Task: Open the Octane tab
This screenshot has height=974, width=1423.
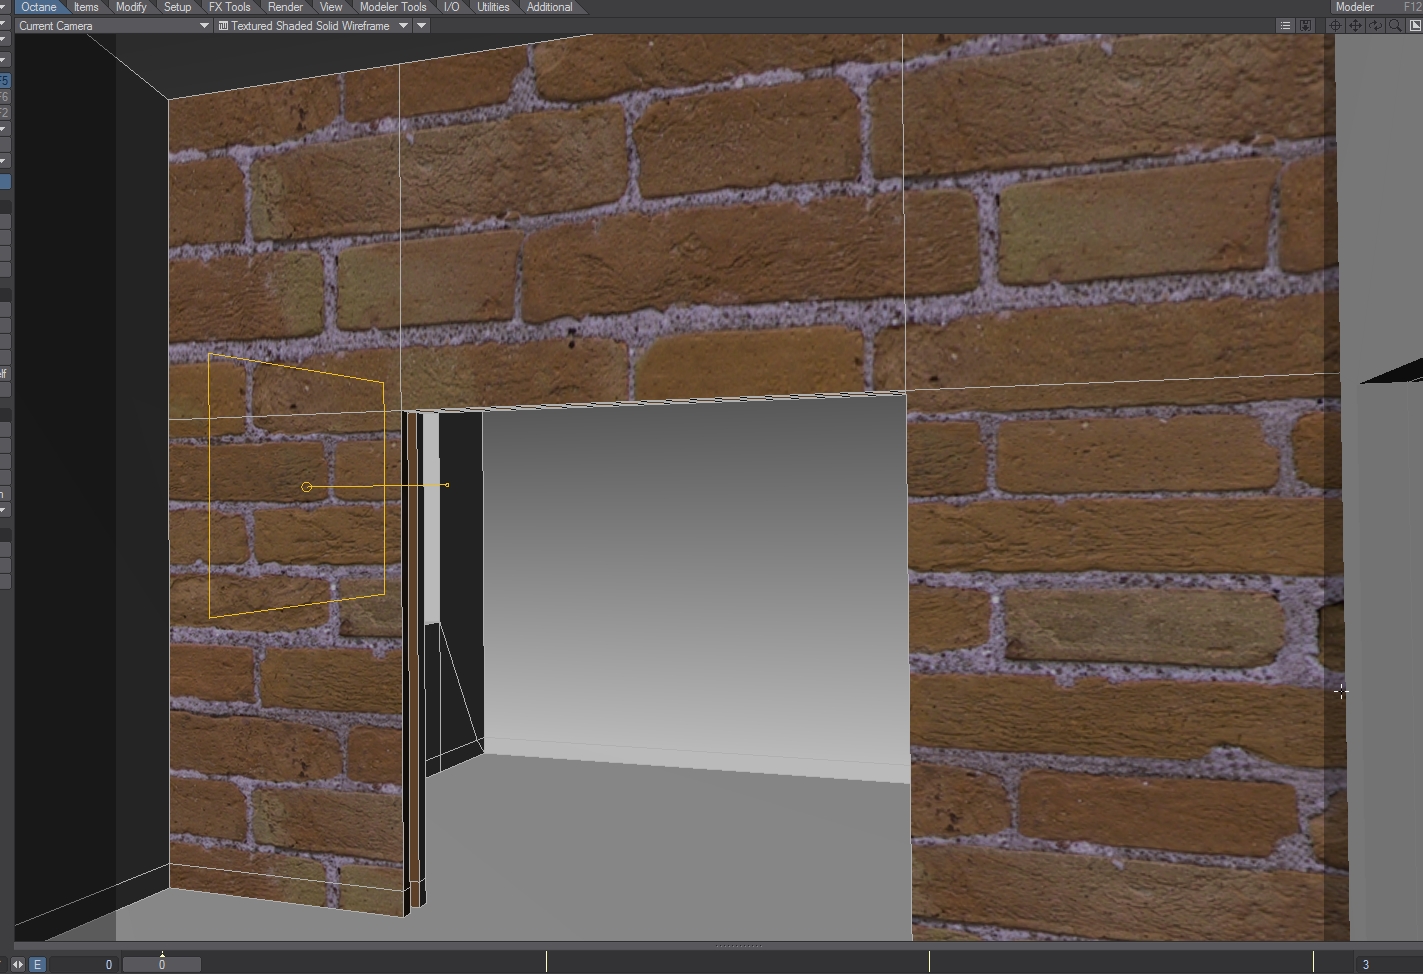Action: pyautogui.click(x=39, y=7)
